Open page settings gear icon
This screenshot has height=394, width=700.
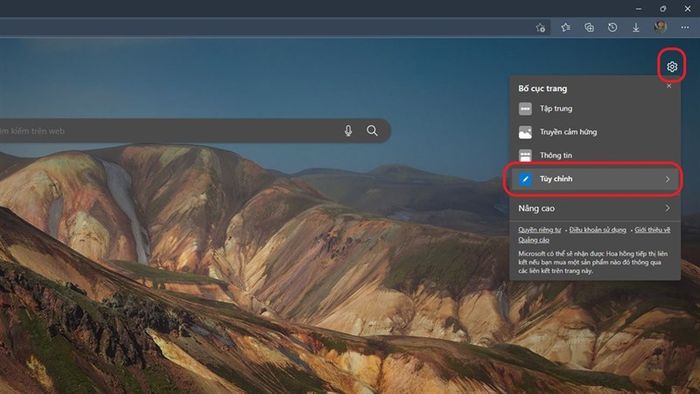(672, 66)
